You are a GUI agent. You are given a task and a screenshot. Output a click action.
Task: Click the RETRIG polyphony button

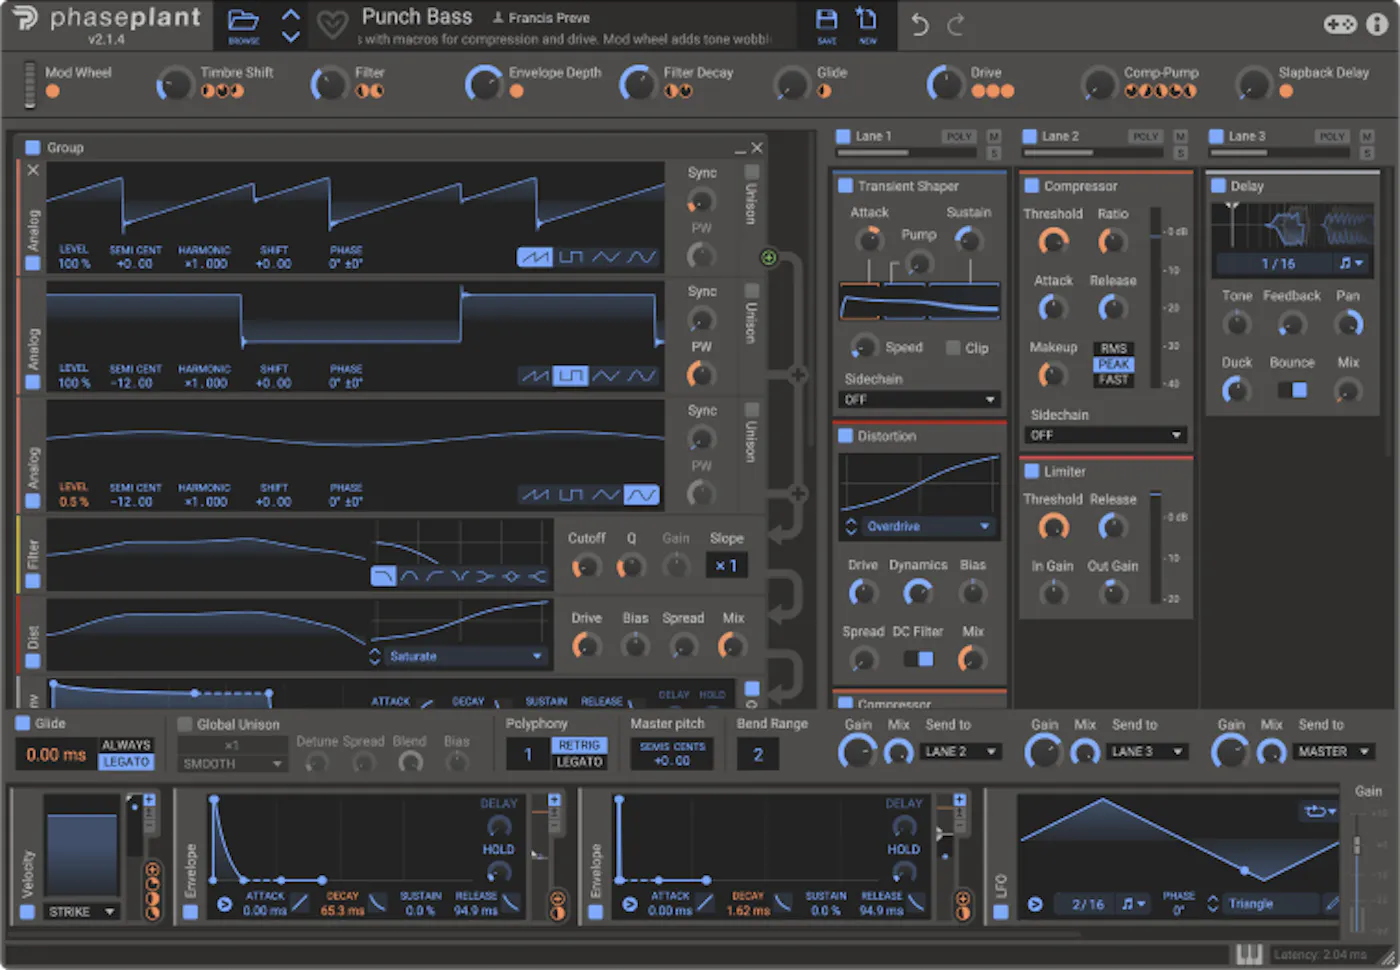coord(579,745)
